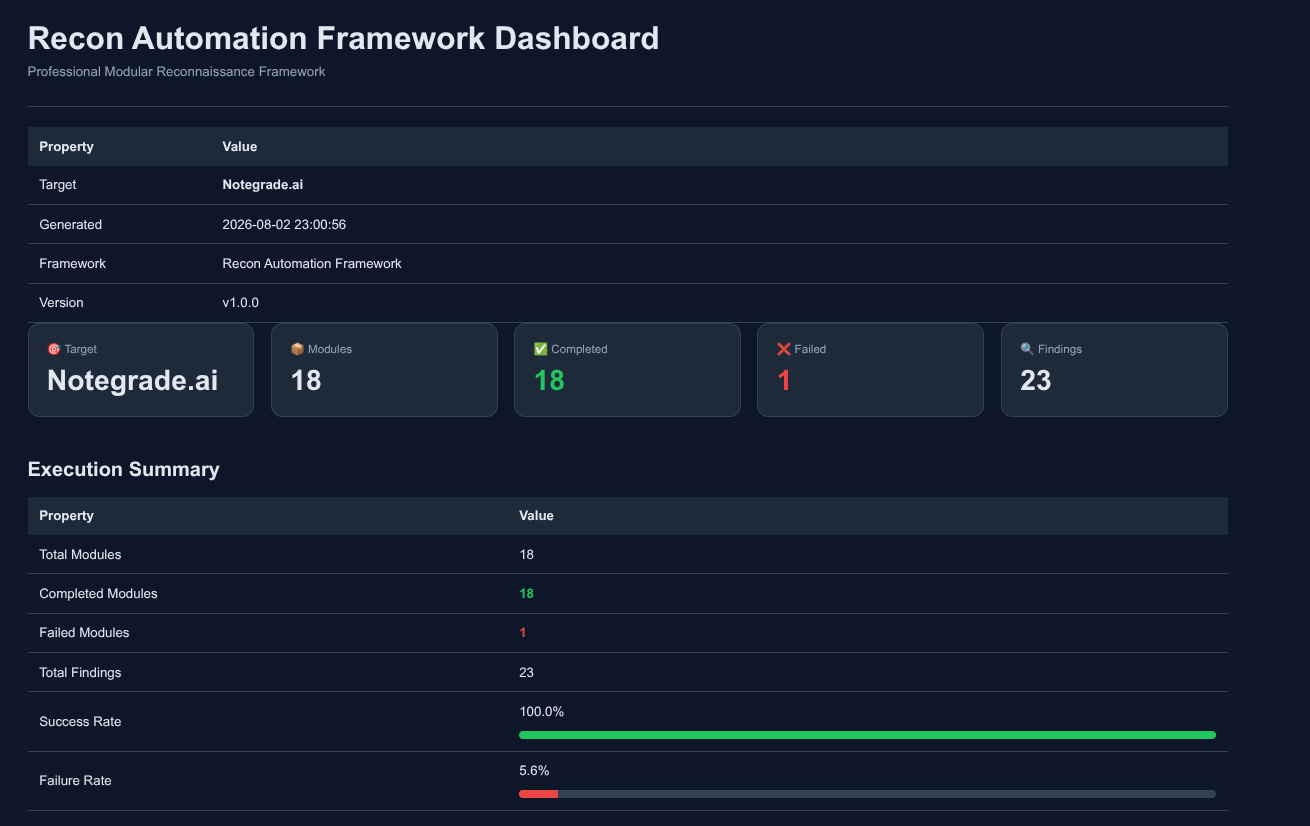The image size is (1310, 826).
Task: Click the package box Modules icon
Action: (x=297, y=349)
